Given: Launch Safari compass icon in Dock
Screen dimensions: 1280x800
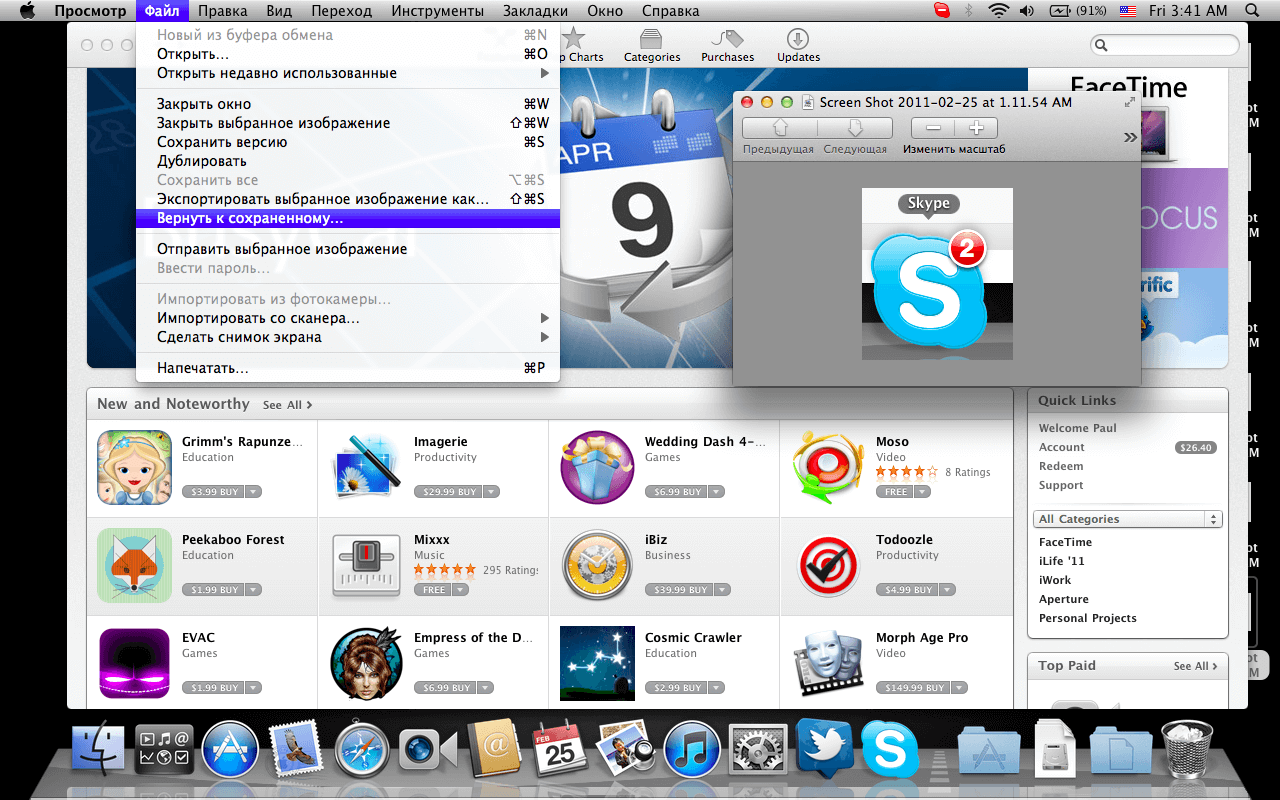Looking at the screenshot, I should 362,751.
